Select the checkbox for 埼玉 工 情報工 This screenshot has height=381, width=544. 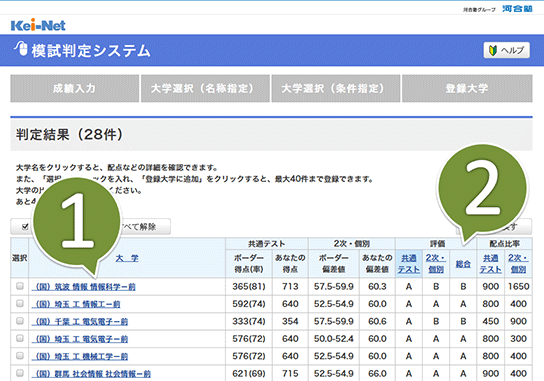[20, 303]
